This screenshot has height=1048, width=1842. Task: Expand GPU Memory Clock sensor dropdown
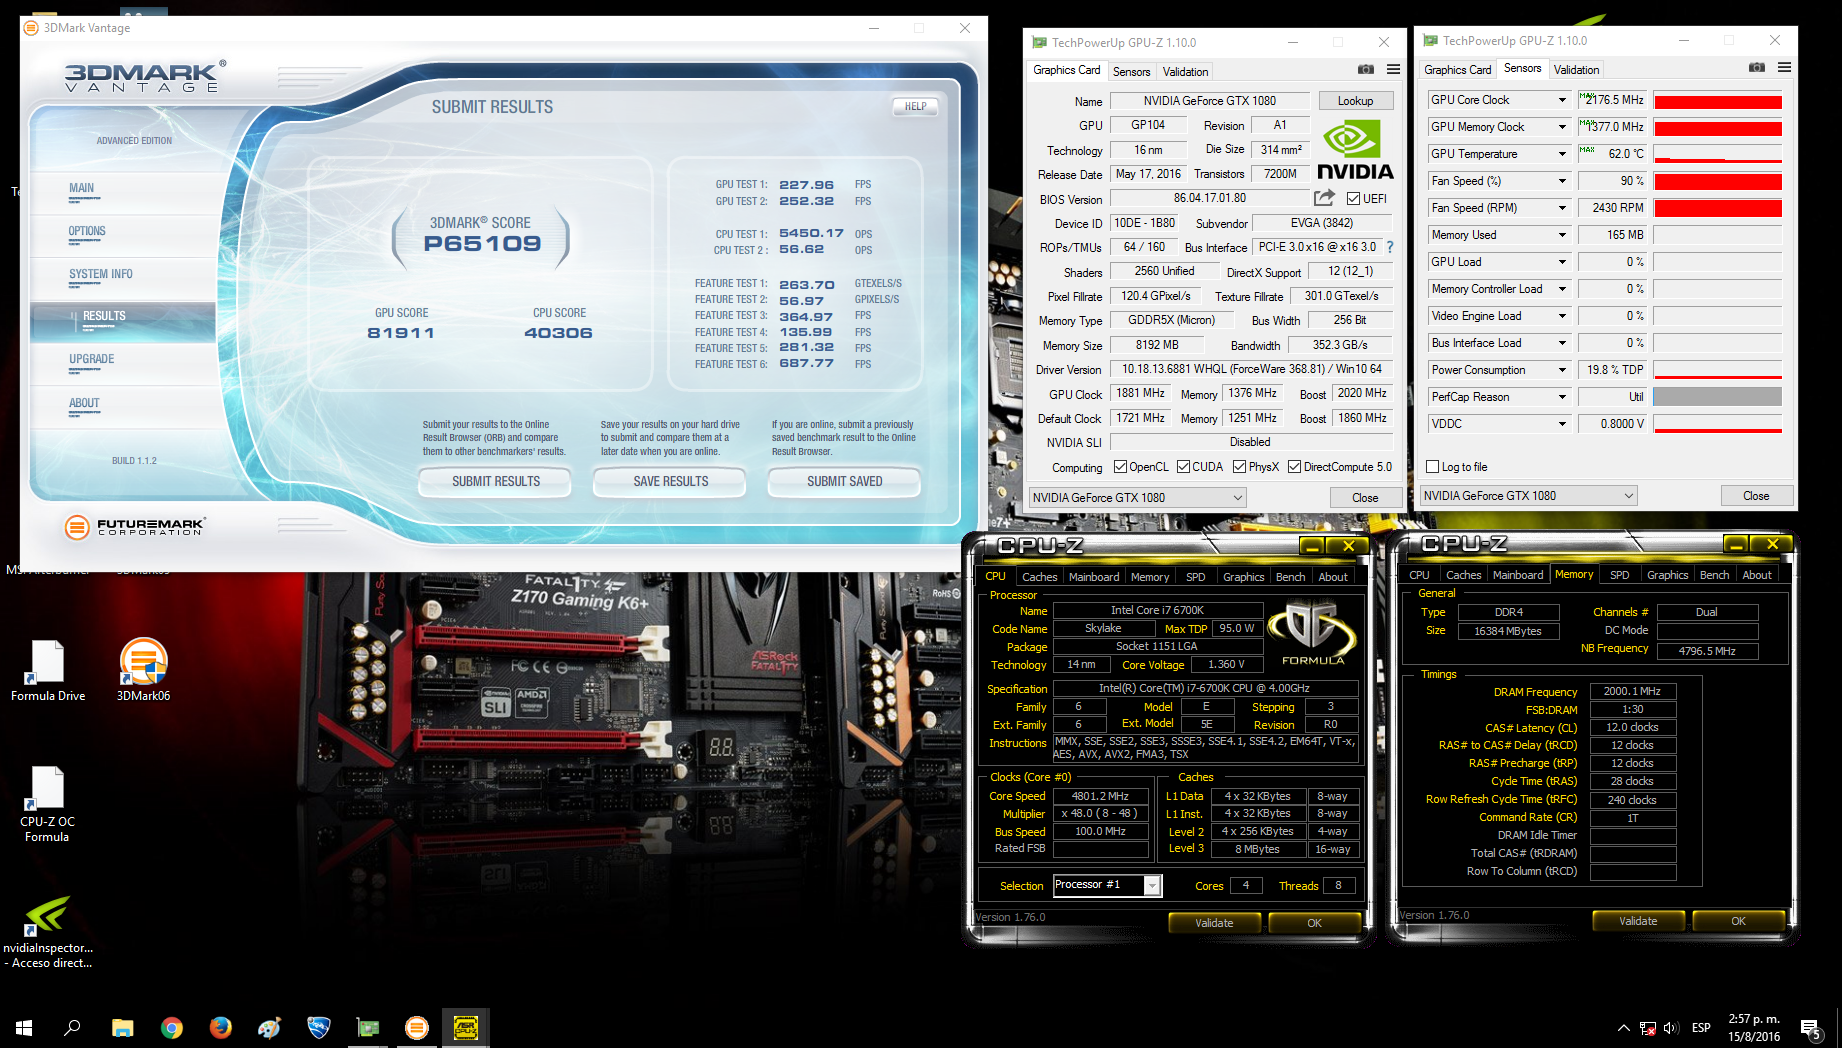[x=1562, y=127]
